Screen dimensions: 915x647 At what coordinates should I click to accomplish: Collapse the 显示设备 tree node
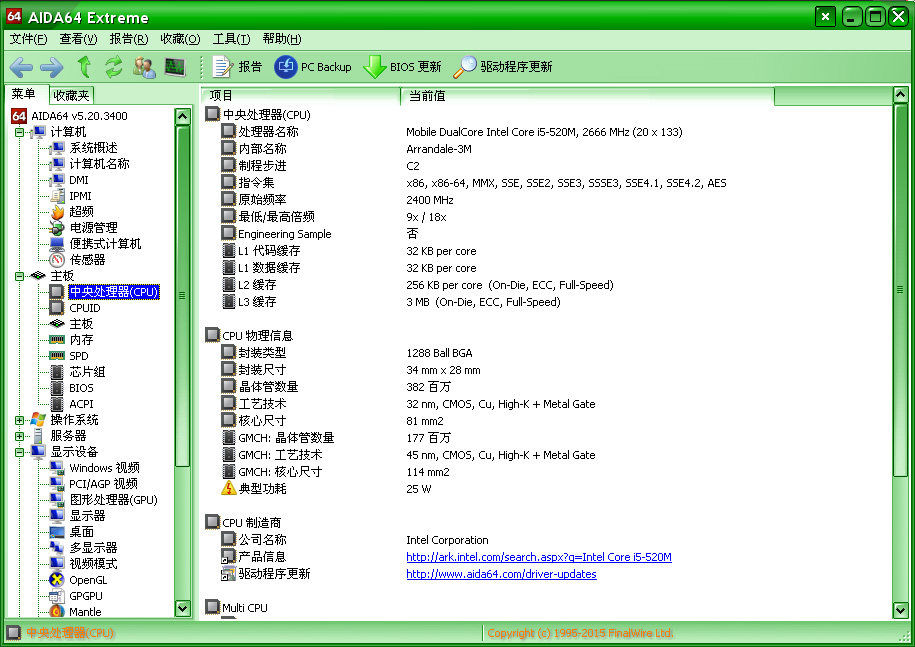click(19, 452)
